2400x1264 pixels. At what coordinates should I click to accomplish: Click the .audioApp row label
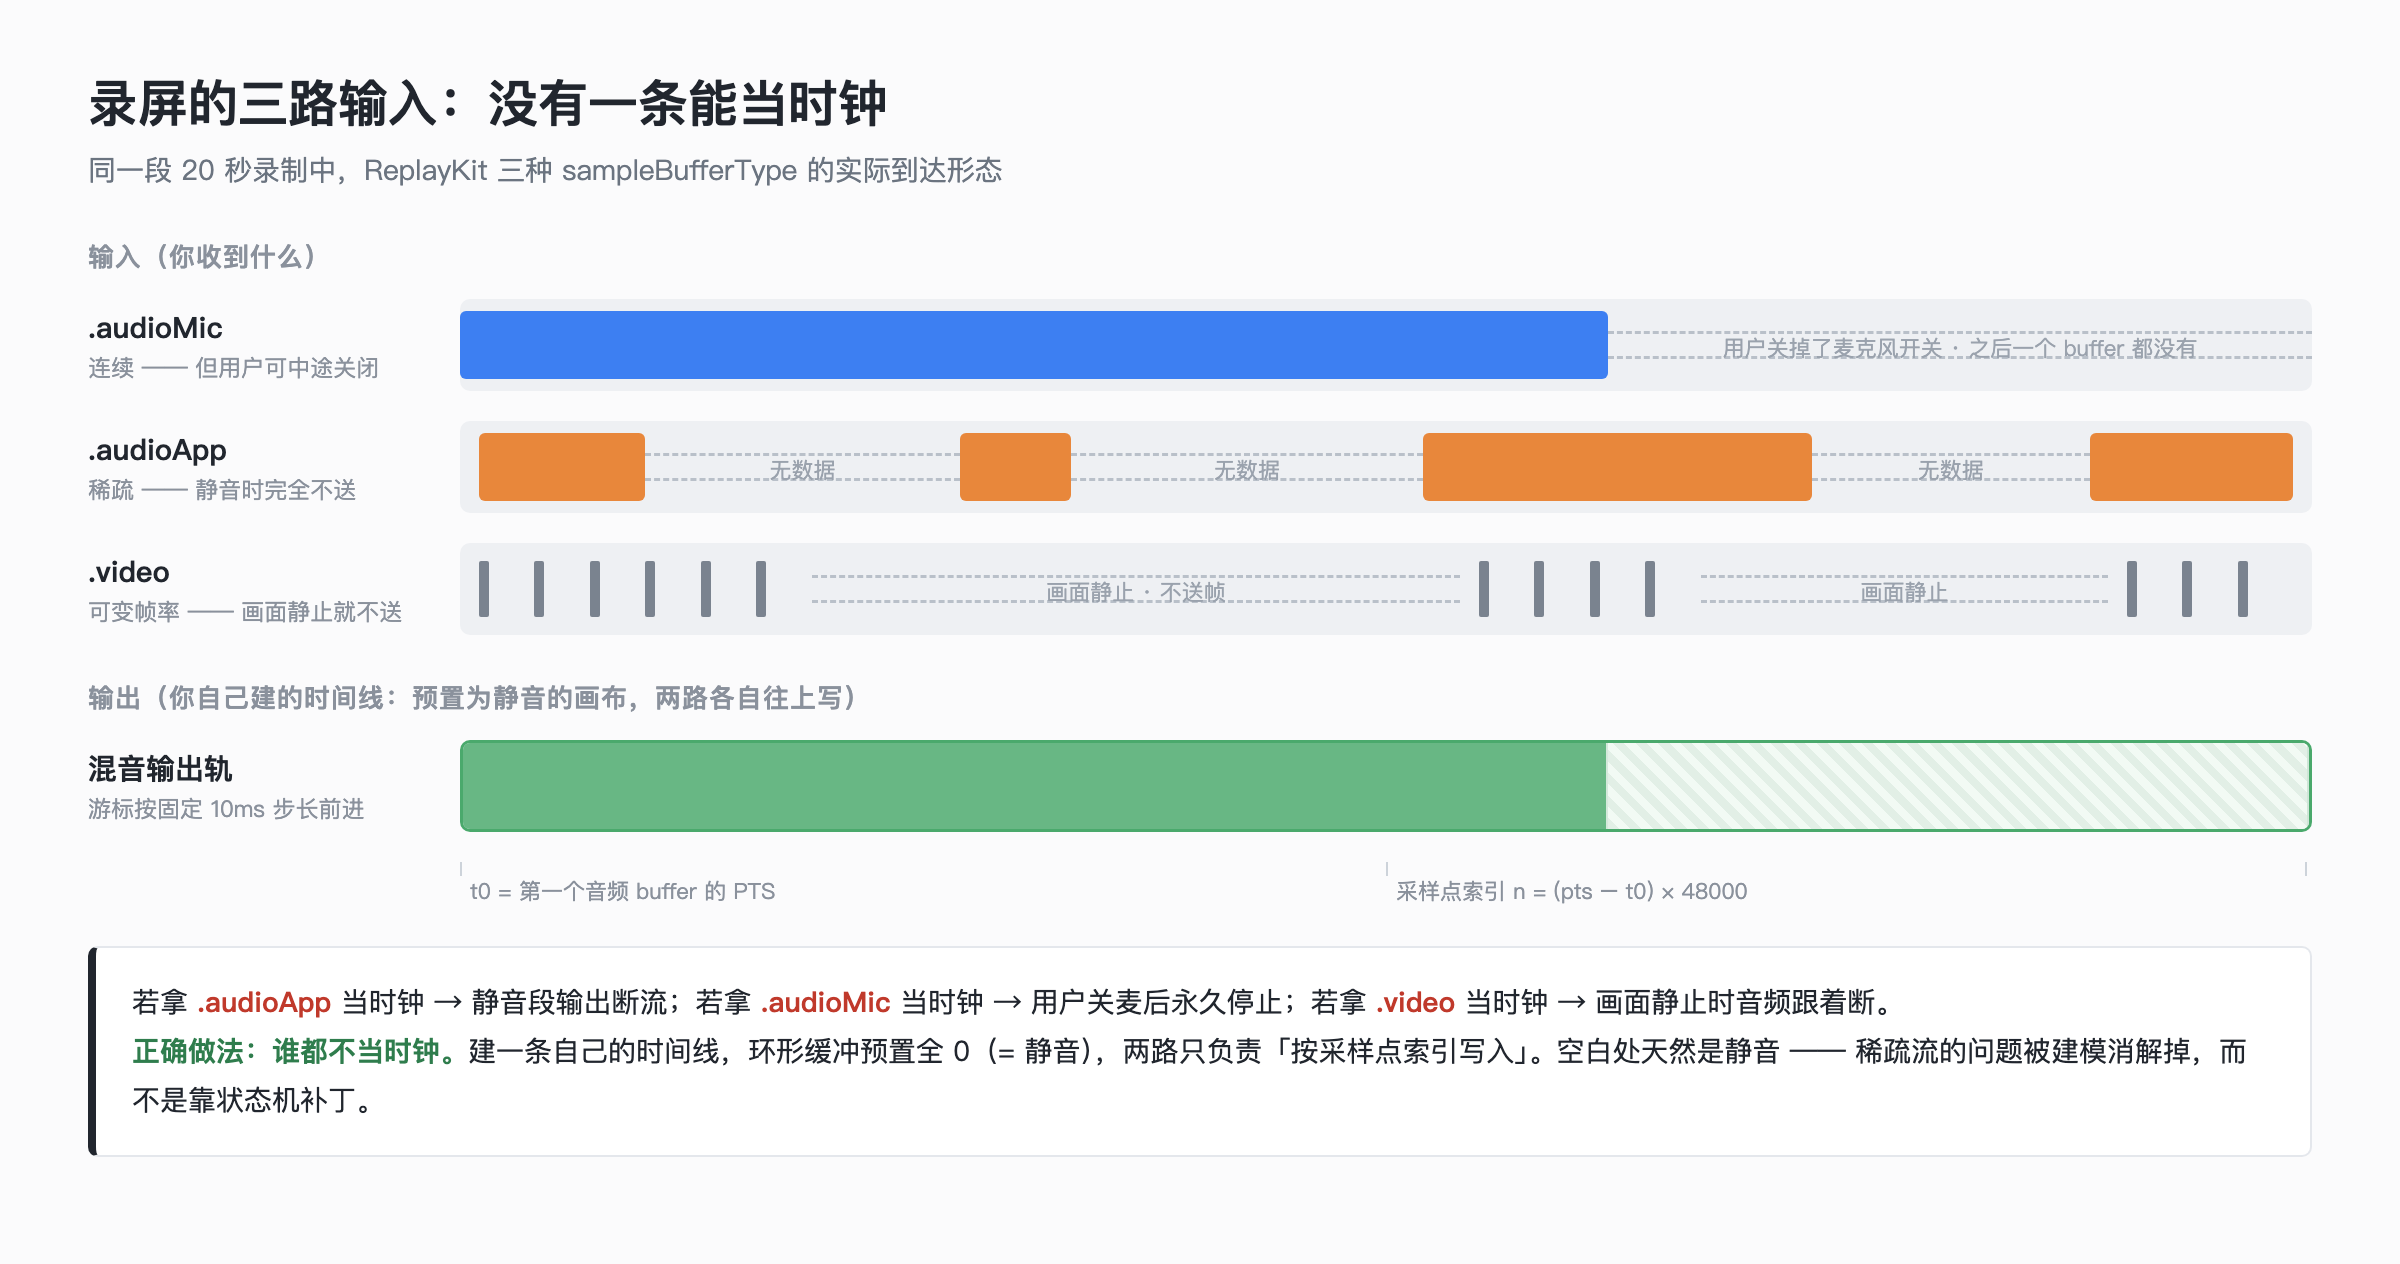[x=157, y=451]
